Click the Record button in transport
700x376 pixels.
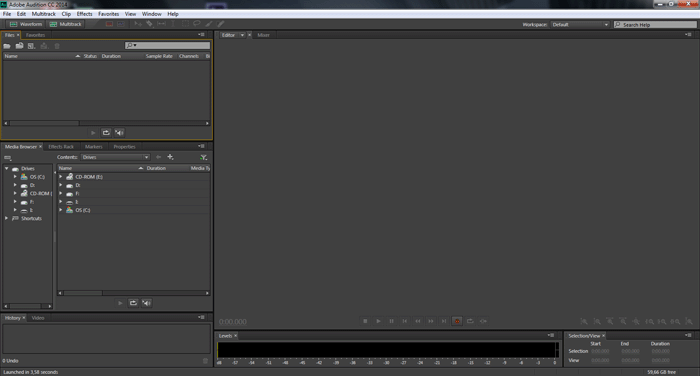(457, 321)
